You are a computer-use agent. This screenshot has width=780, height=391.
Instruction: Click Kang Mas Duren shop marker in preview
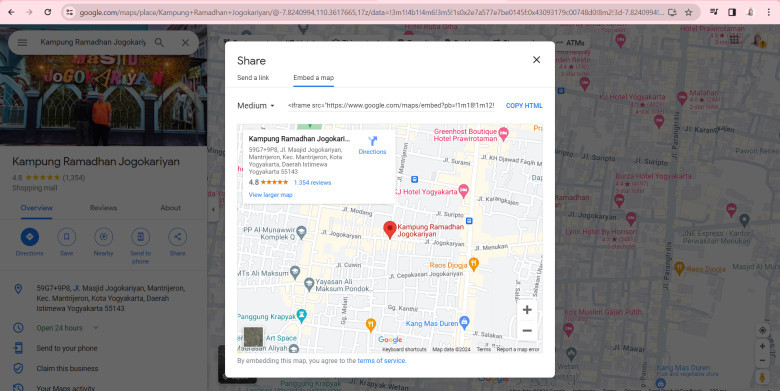(x=464, y=322)
